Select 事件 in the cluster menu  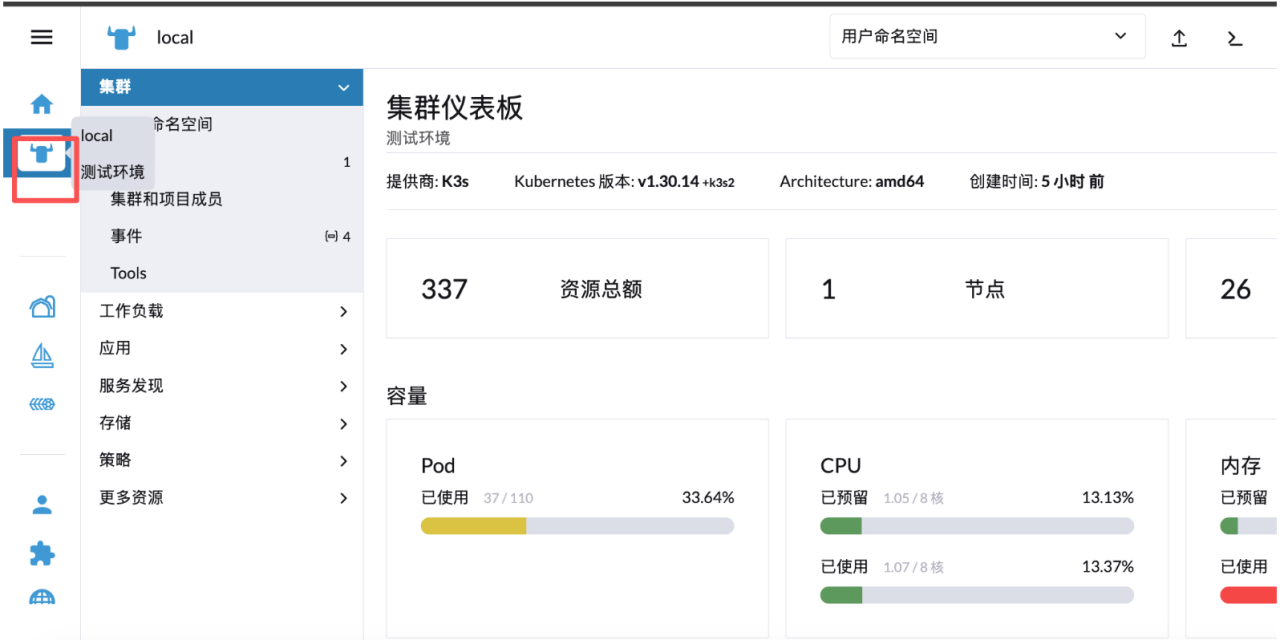pos(127,236)
